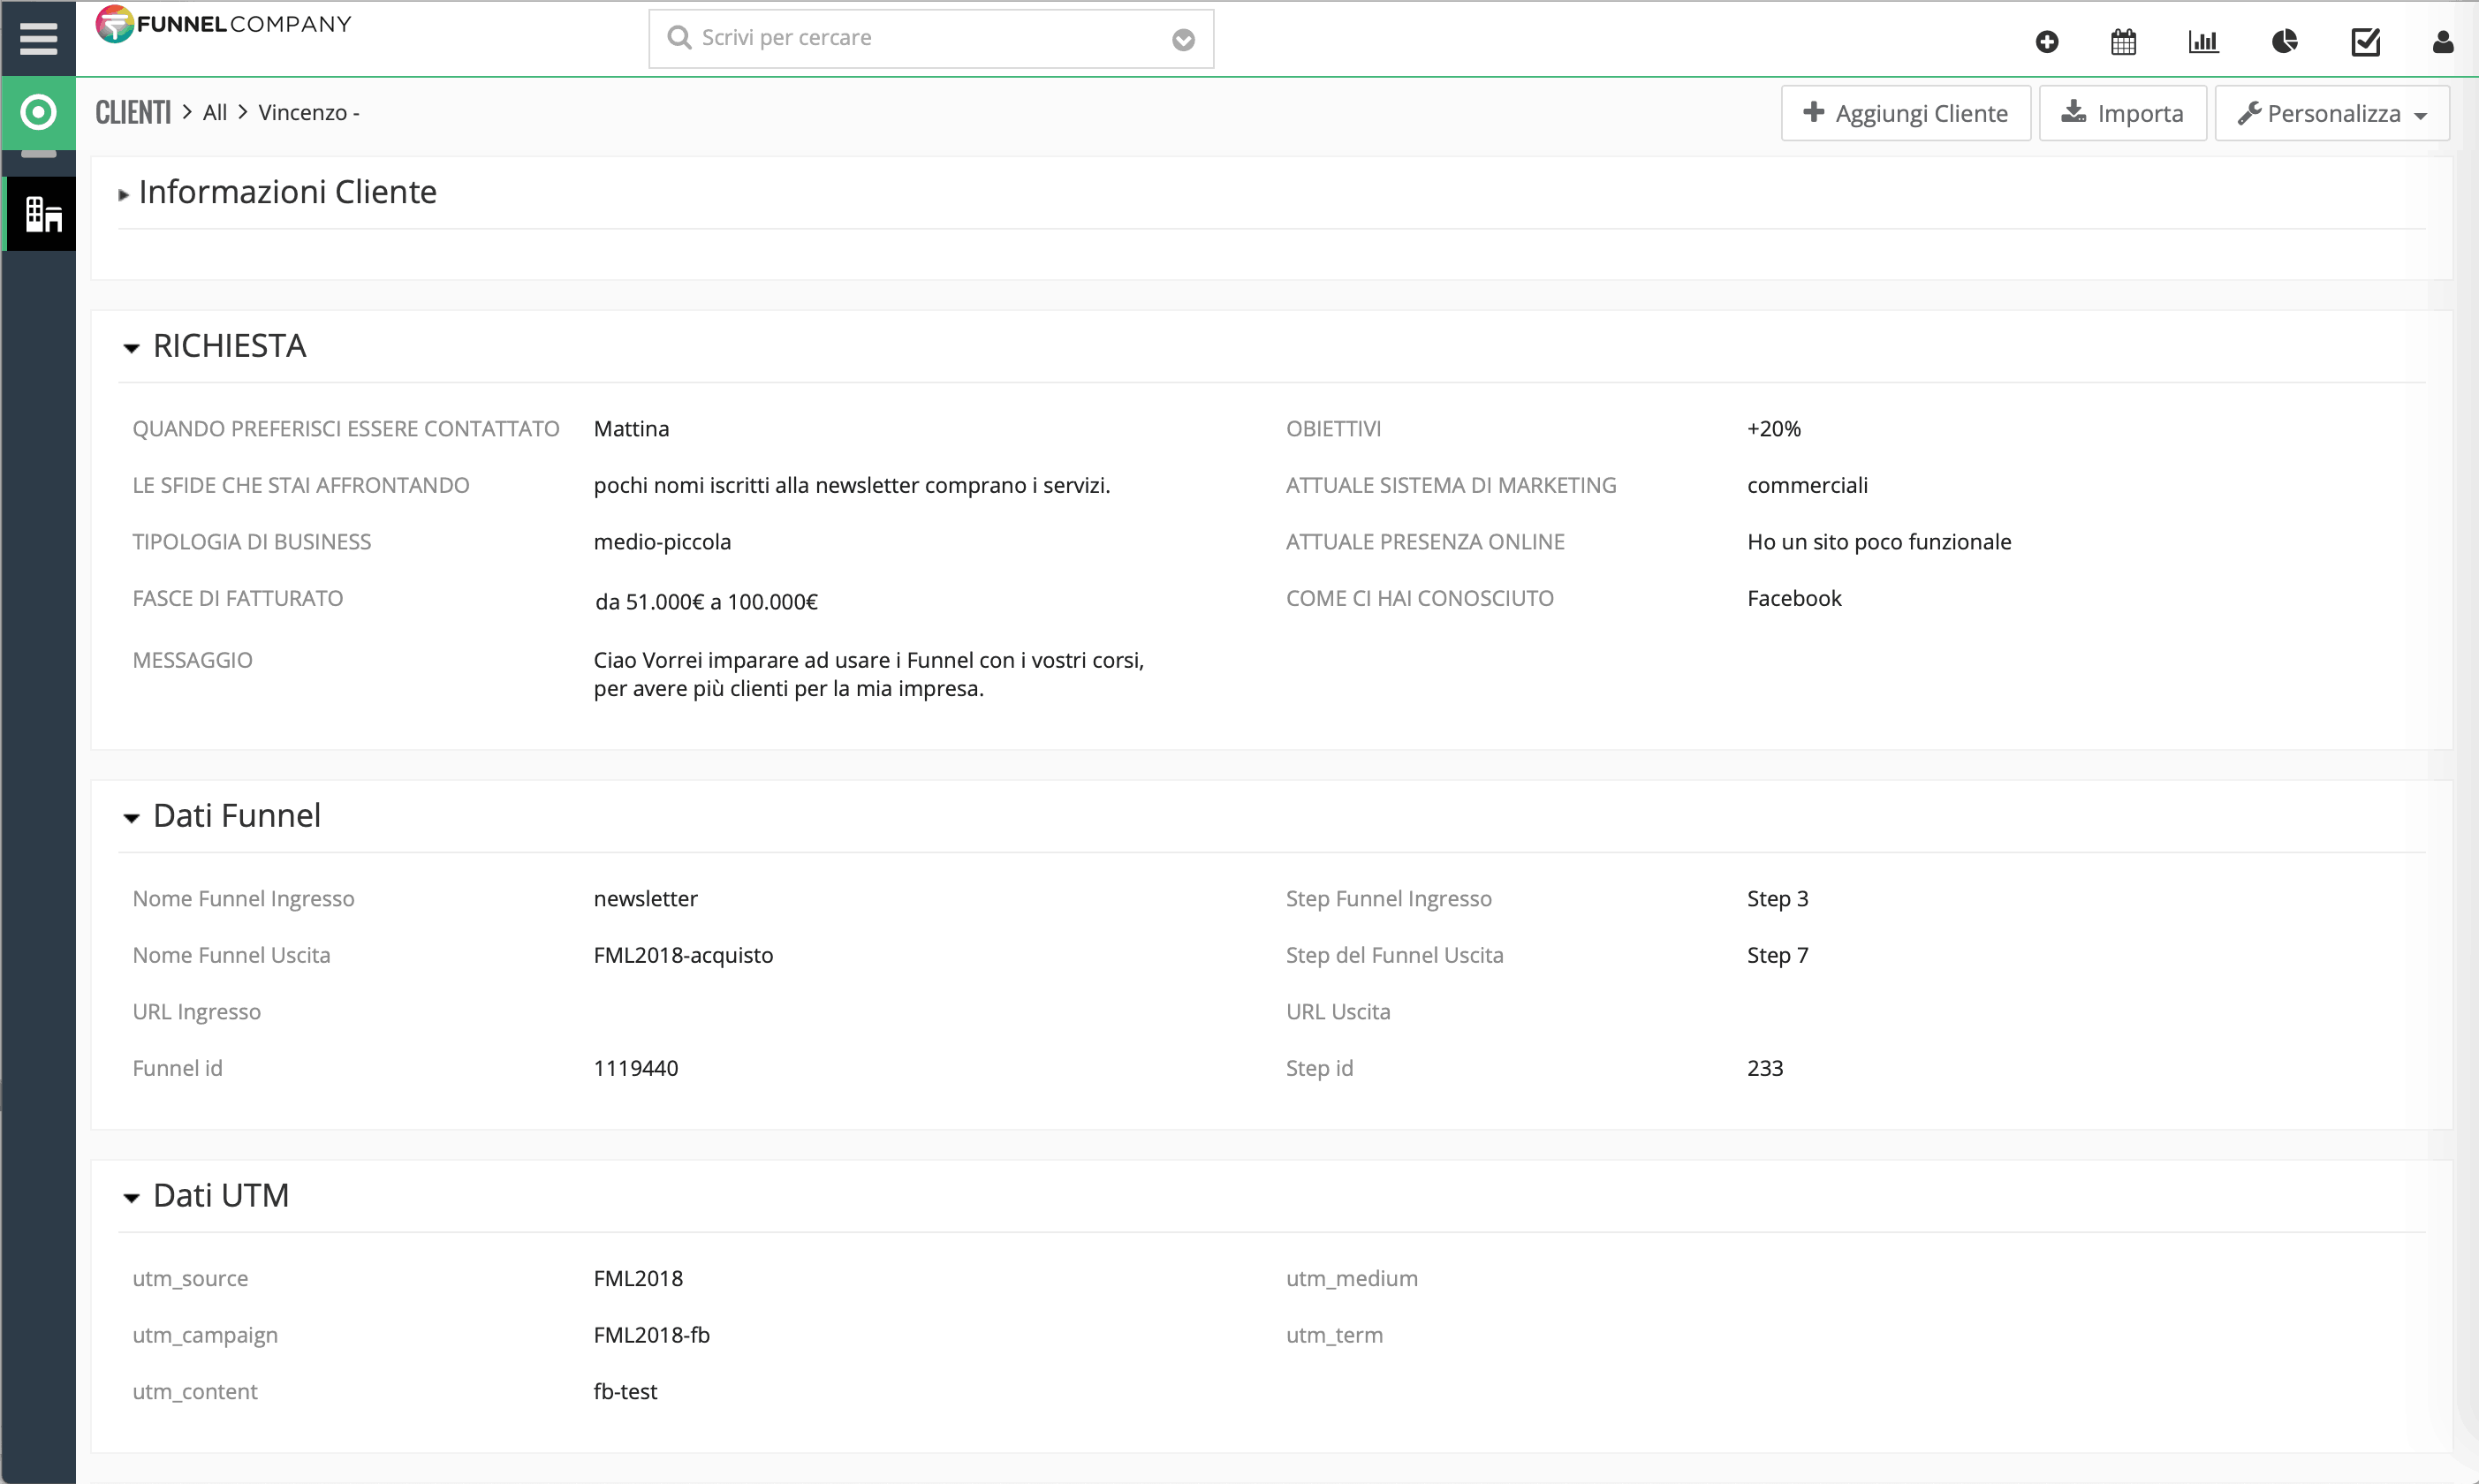Click the 'Ciao Vorrei imparare' message text

(868, 674)
